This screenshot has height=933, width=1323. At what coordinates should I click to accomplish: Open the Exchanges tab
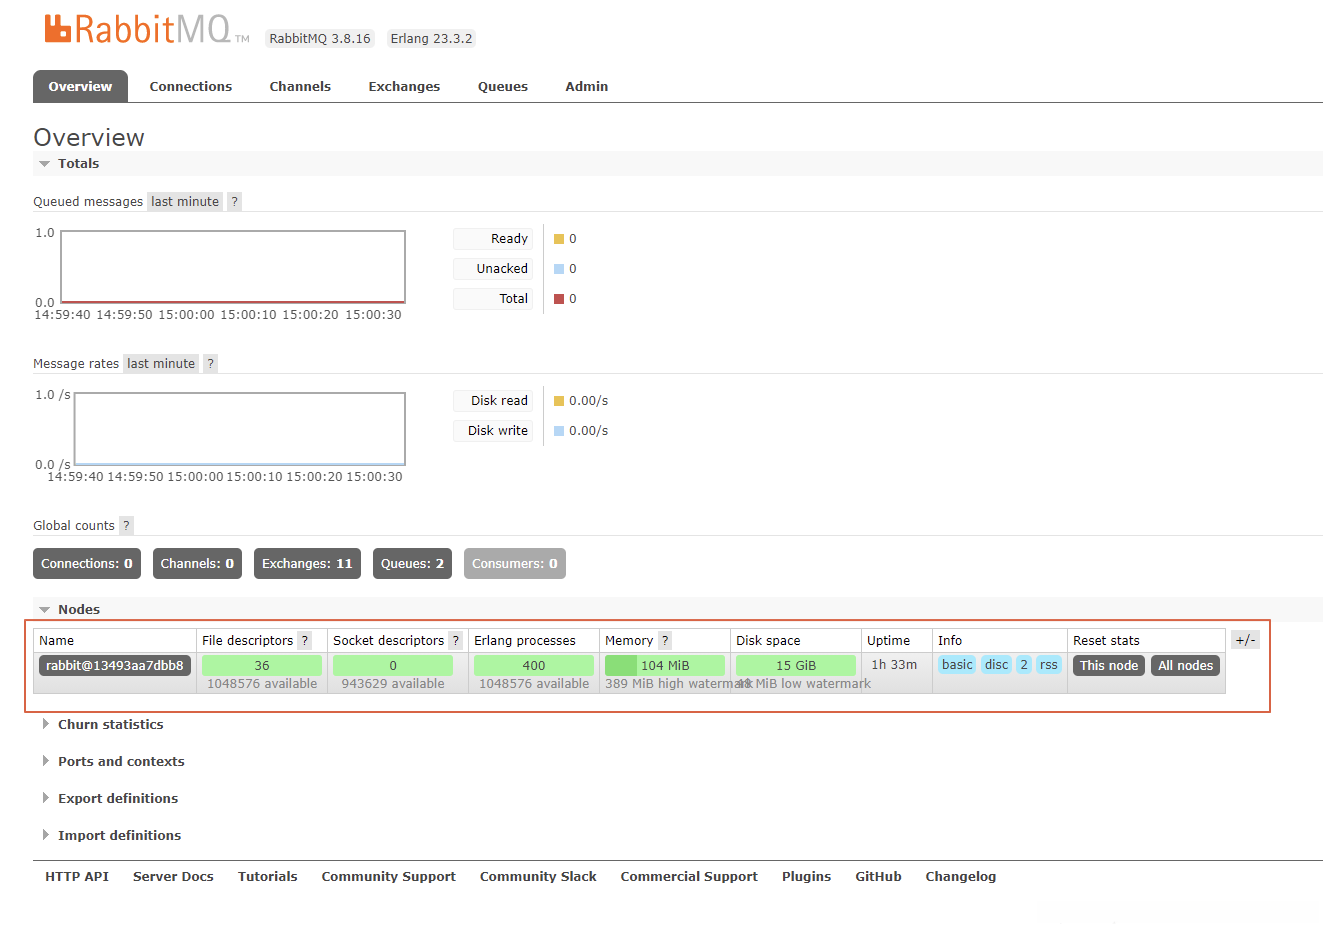coord(404,87)
